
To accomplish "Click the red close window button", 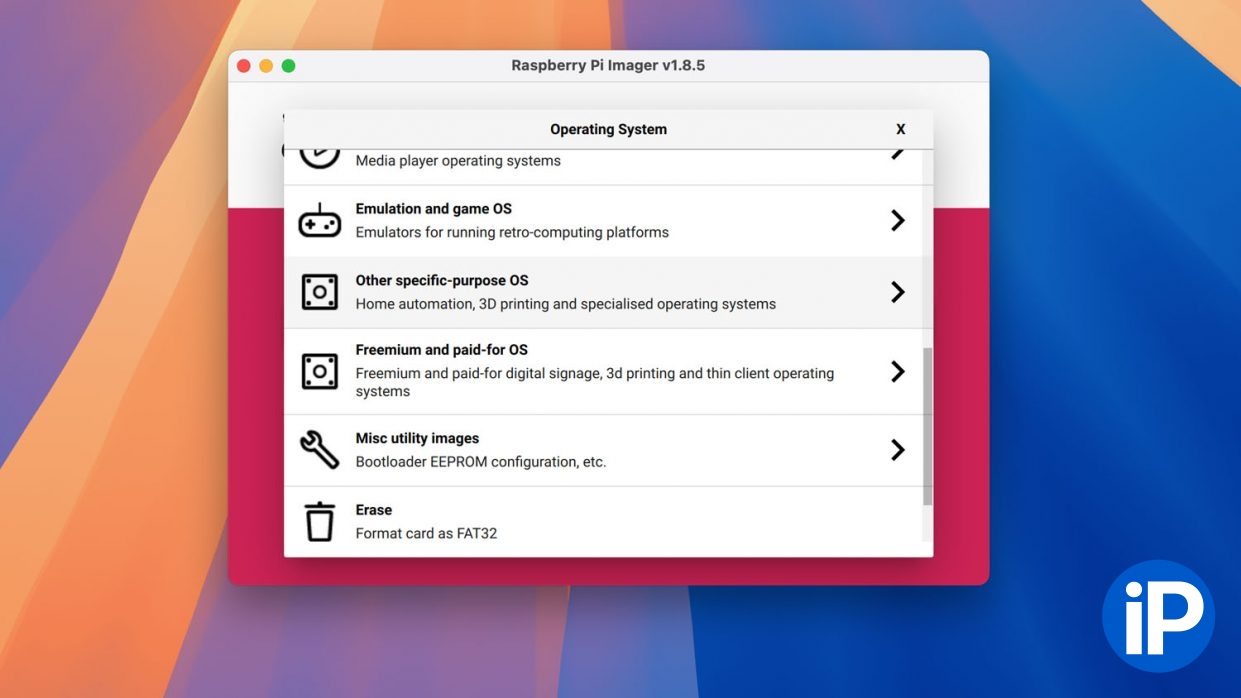I will (243, 66).
